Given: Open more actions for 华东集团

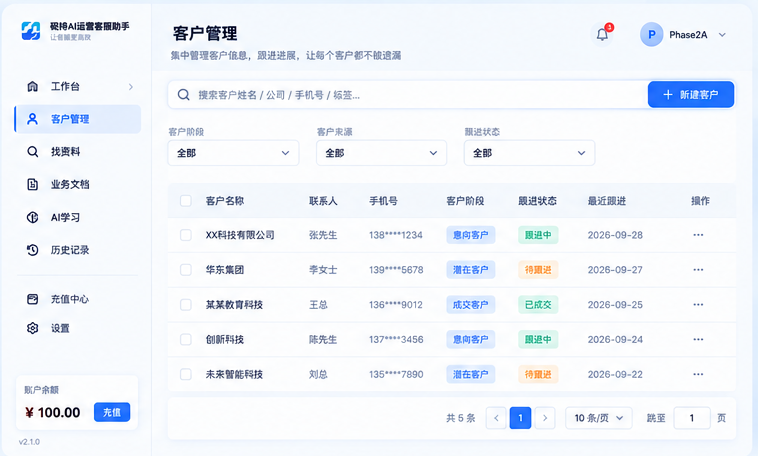Looking at the screenshot, I should pyautogui.click(x=698, y=270).
